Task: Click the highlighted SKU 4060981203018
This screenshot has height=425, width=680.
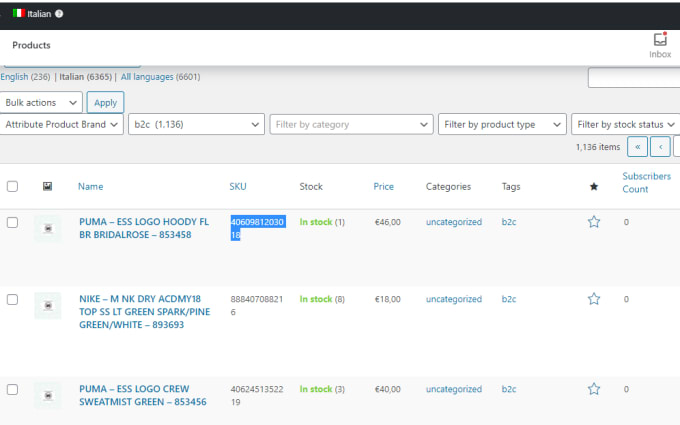Action: coord(257,229)
